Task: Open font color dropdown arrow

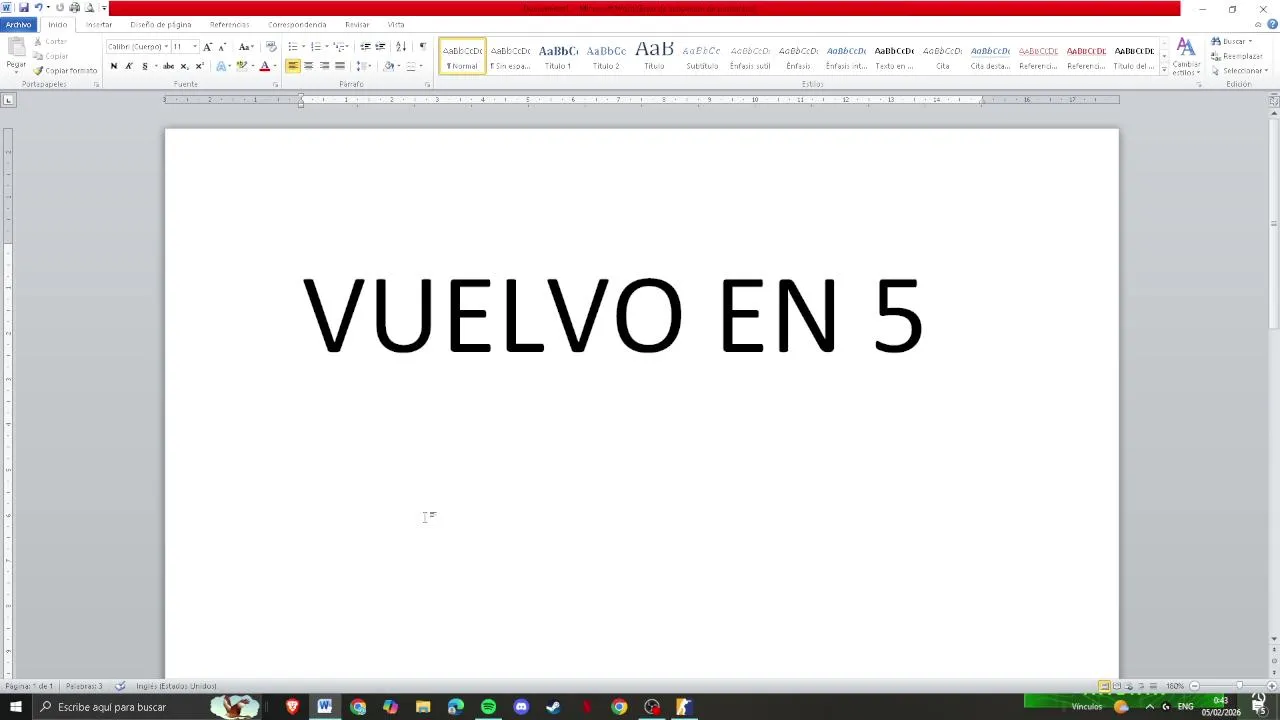Action: 274,66
